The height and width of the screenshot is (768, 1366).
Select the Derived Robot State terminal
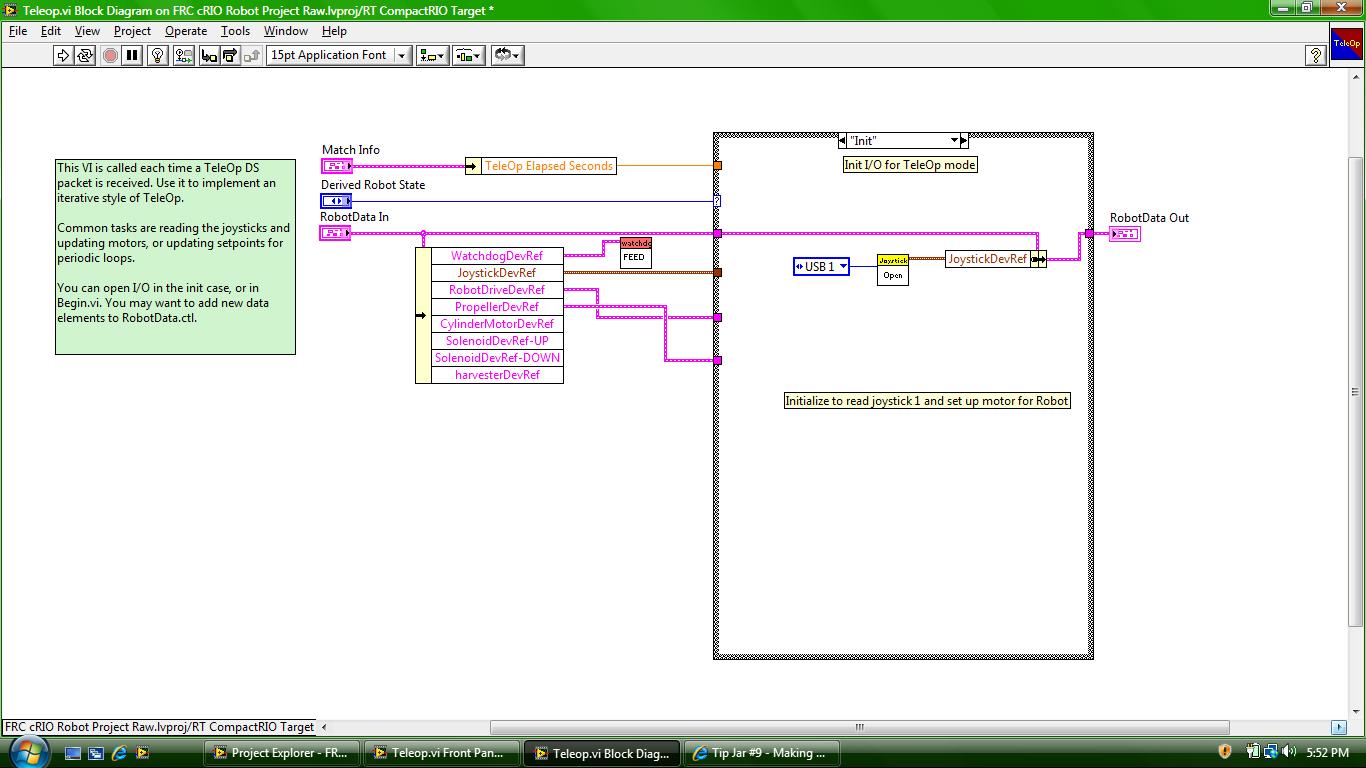tap(336, 201)
